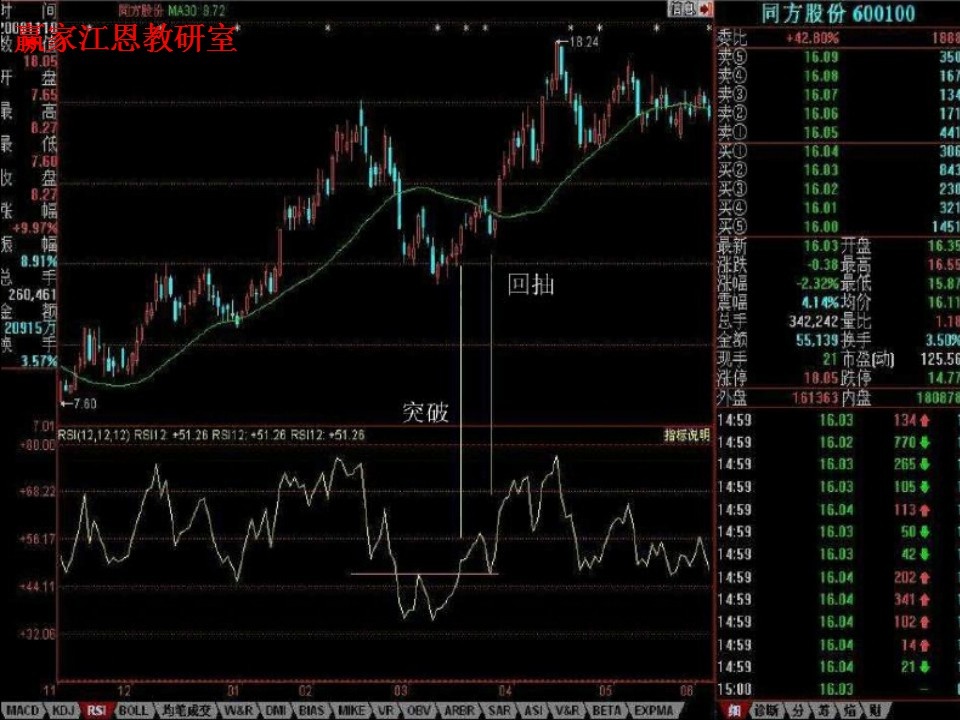
Task: Click the 财 tab at bottom right
Action: (876, 711)
